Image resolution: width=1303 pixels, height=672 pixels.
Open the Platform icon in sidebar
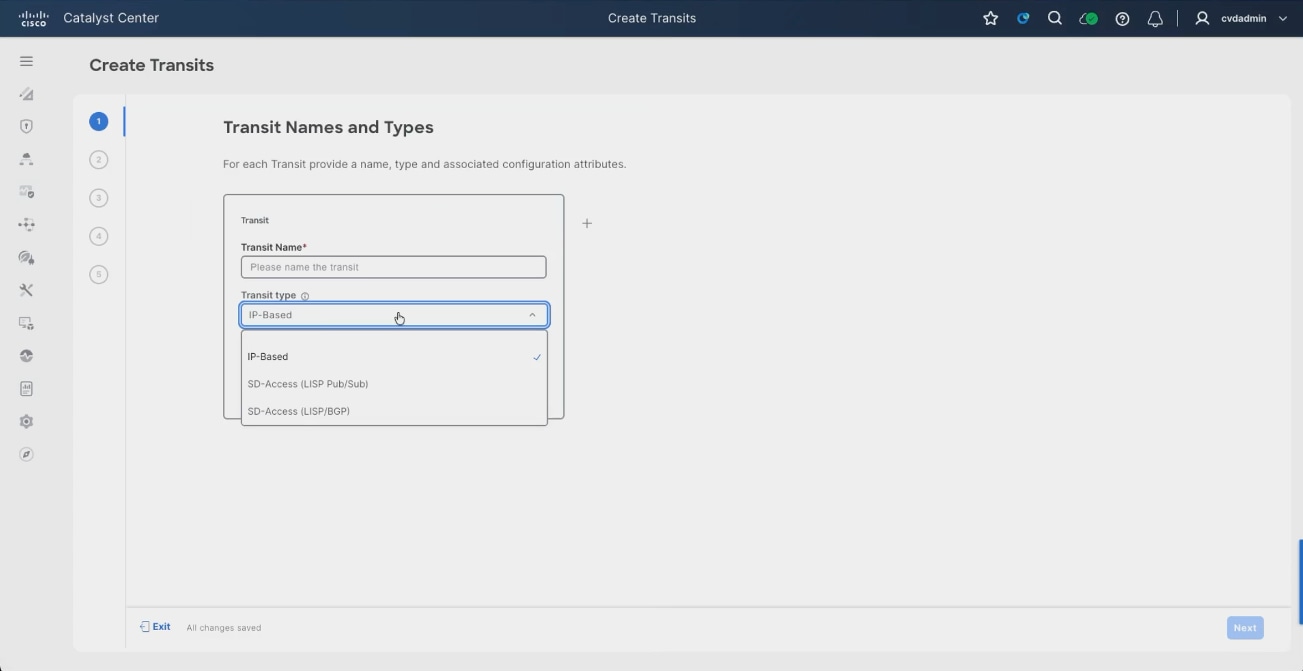point(26,323)
